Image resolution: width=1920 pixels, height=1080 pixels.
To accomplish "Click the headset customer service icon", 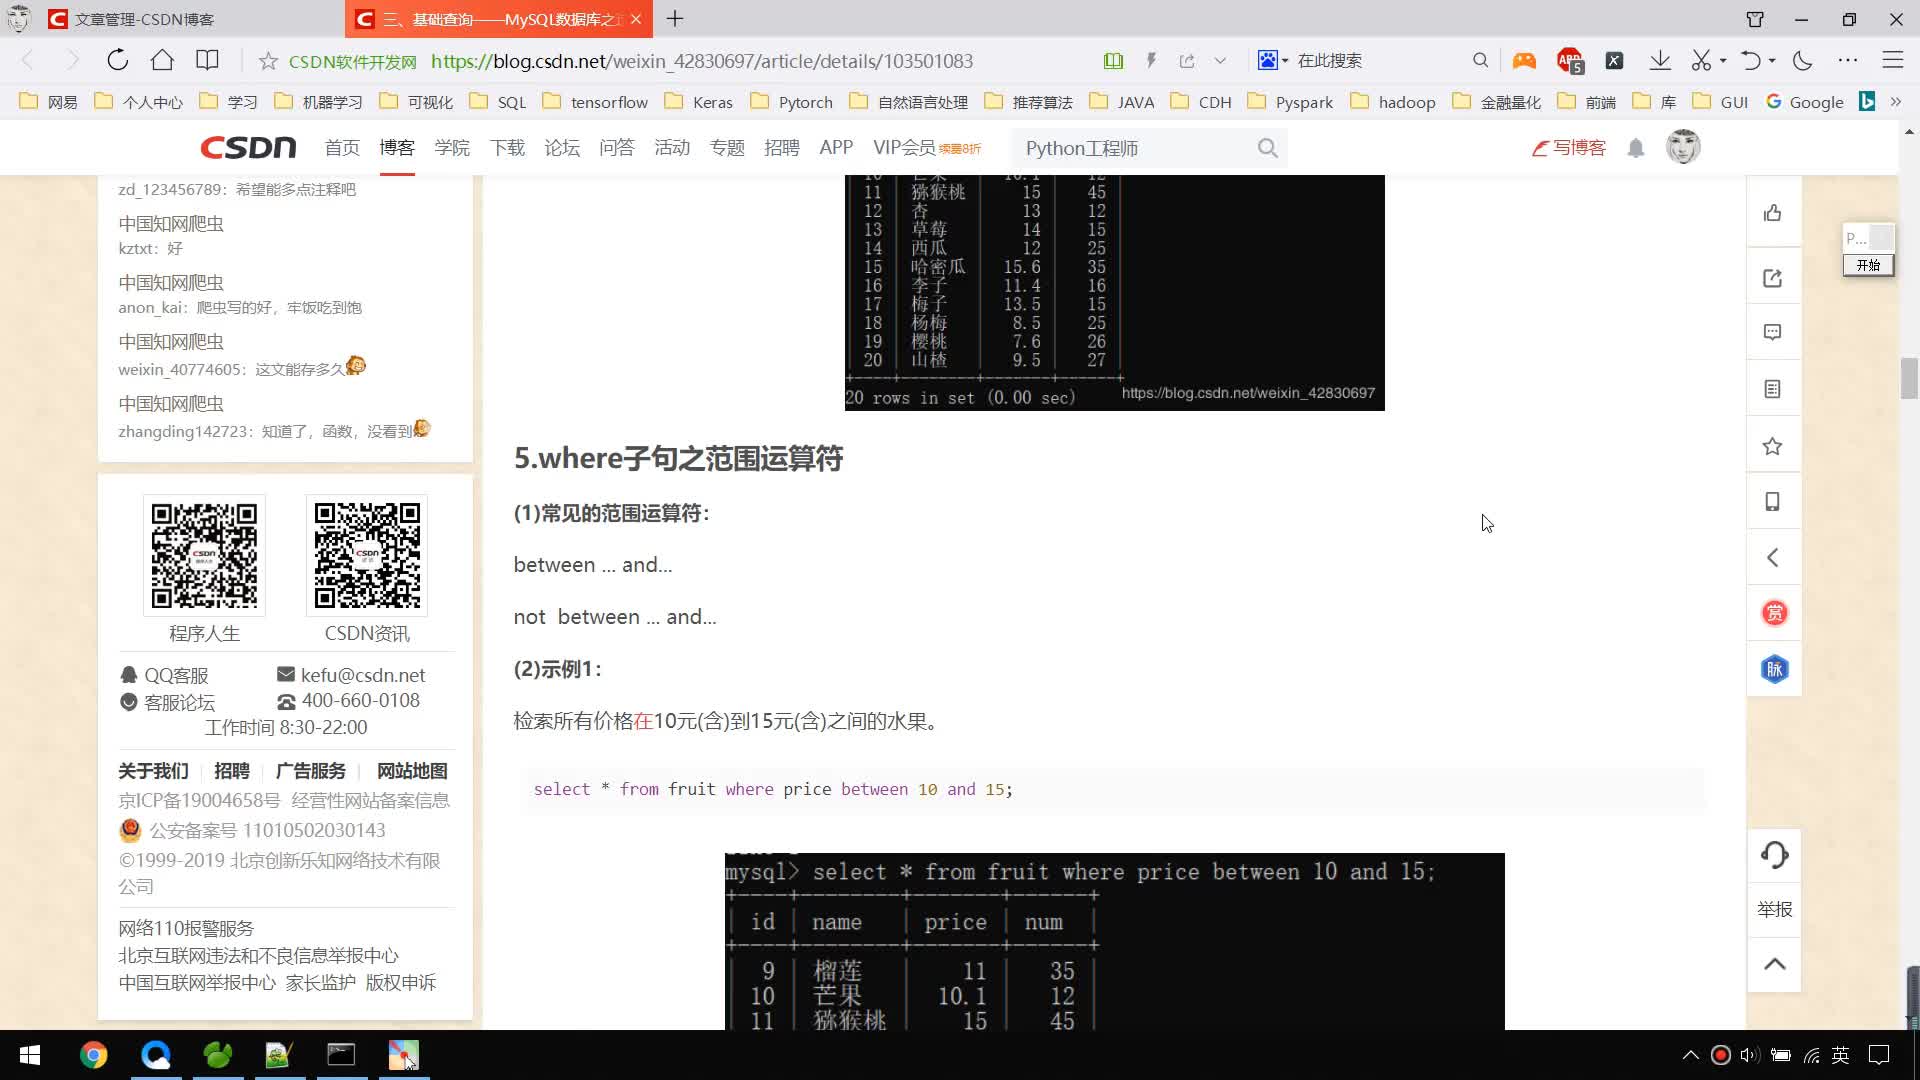I will pos(1774,855).
